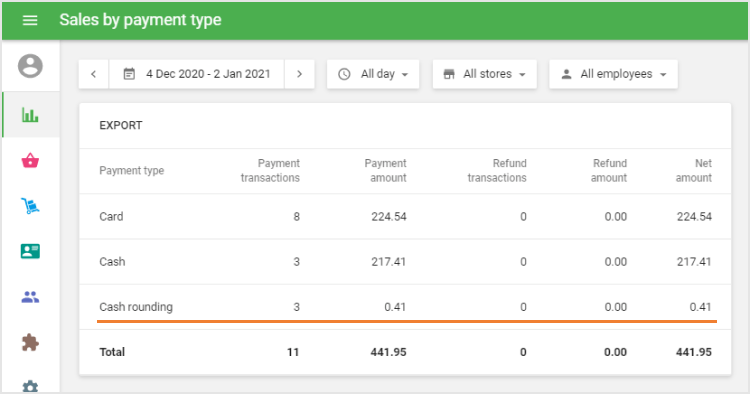Expand the All day time dropdown
750x394 pixels.
373,74
